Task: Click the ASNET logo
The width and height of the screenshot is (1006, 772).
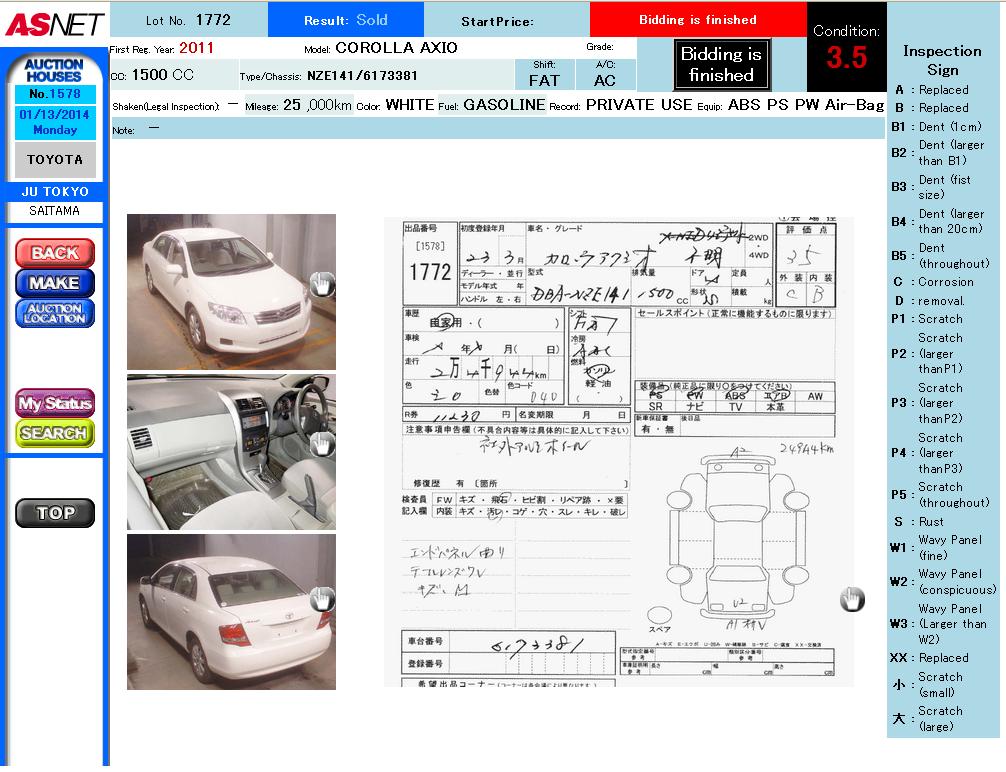Action: pos(53,23)
